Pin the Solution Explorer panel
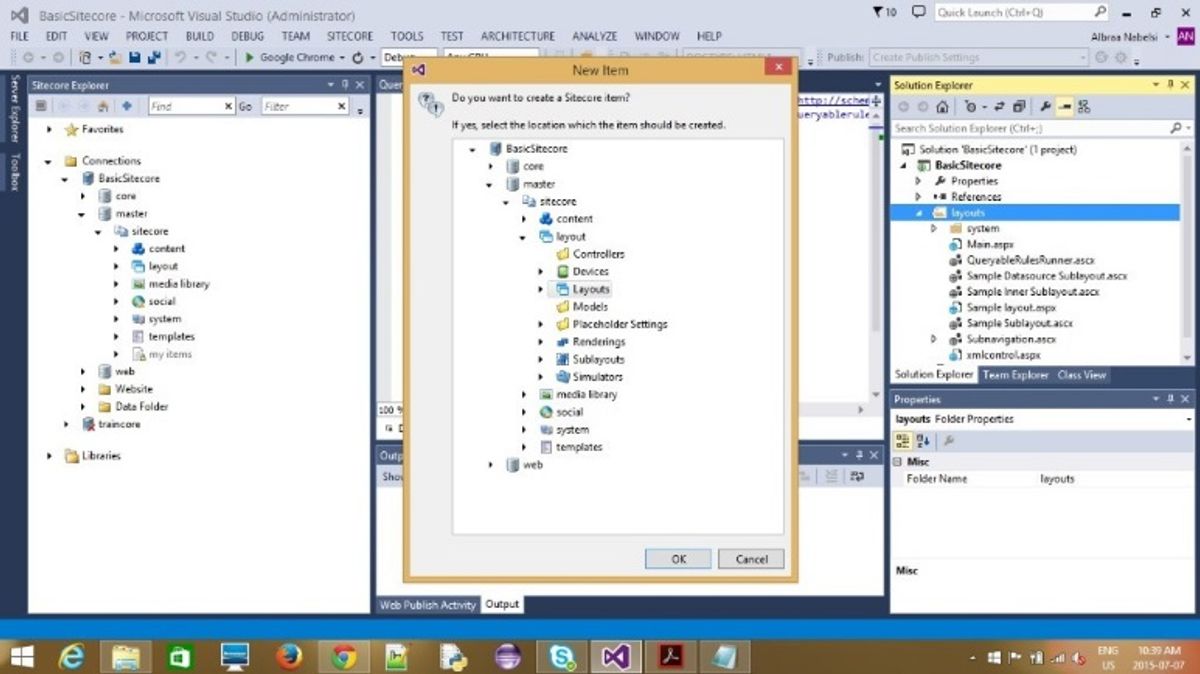Image resolution: width=1200 pixels, height=674 pixels. coord(1170,85)
